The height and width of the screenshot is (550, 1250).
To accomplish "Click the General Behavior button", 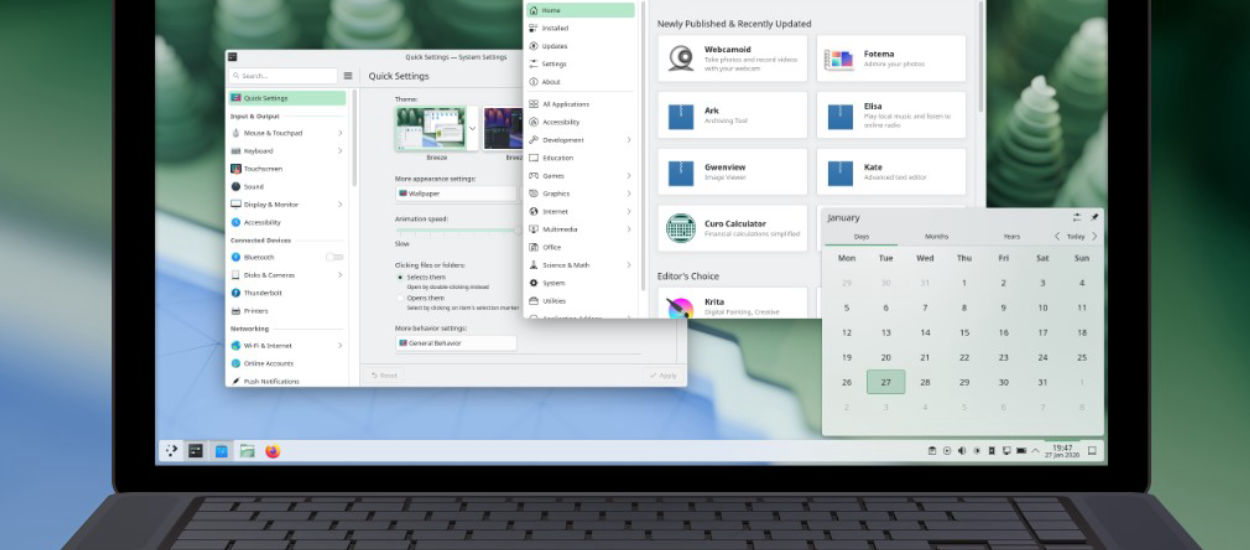I will pyautogui.click(x=456, y=343).
